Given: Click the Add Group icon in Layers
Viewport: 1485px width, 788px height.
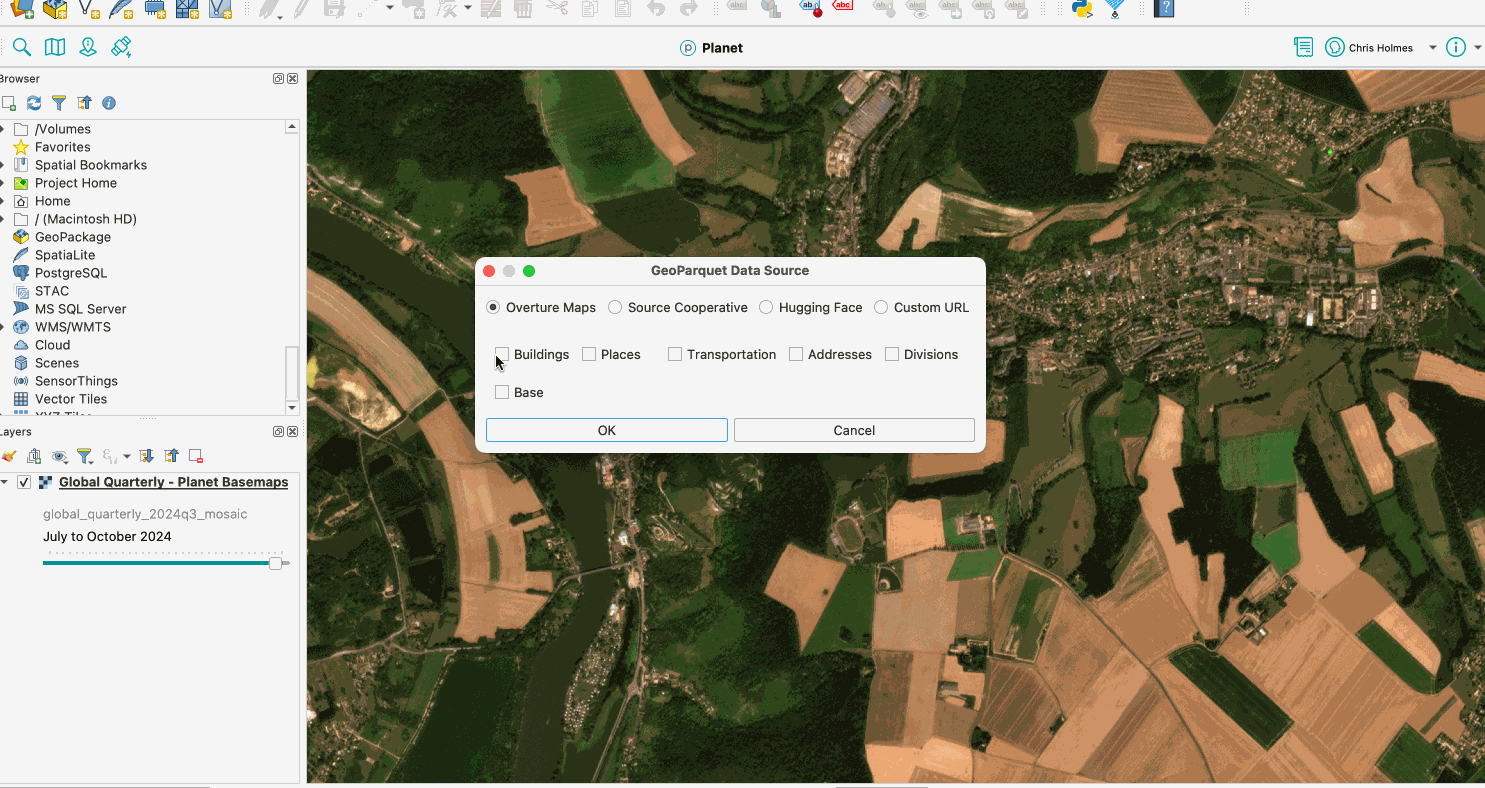Looking at the screenshot, I should coord(34,456).
